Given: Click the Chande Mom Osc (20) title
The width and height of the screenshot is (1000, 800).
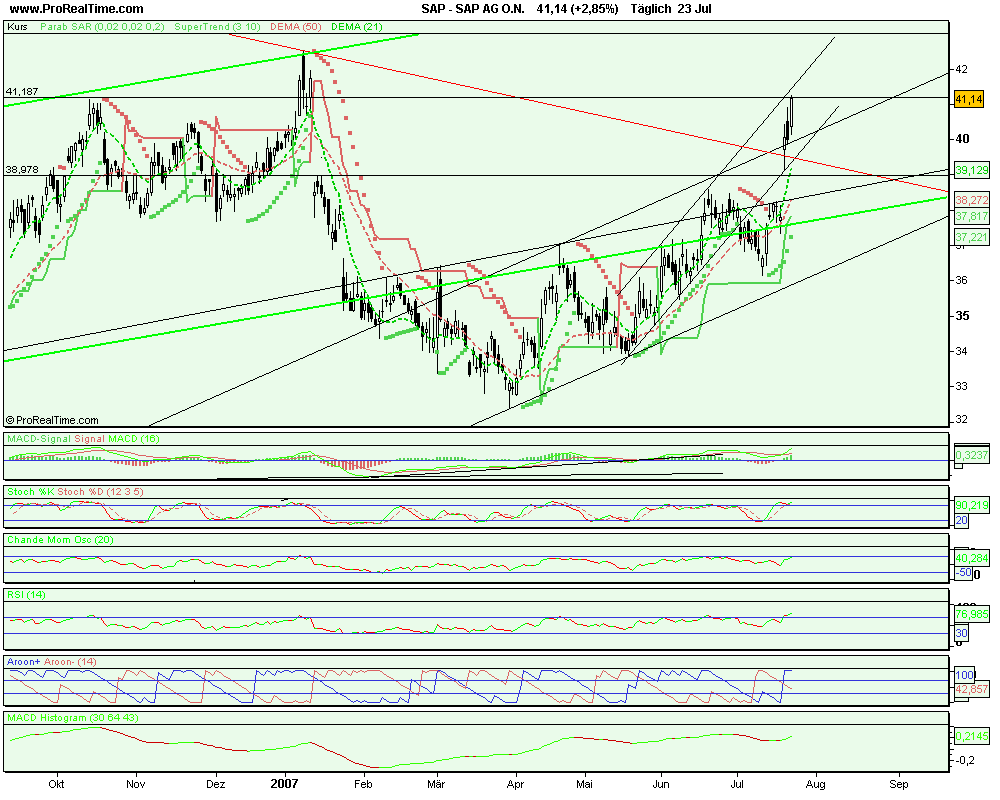Looking at the screenshot, I should (62, 540).
